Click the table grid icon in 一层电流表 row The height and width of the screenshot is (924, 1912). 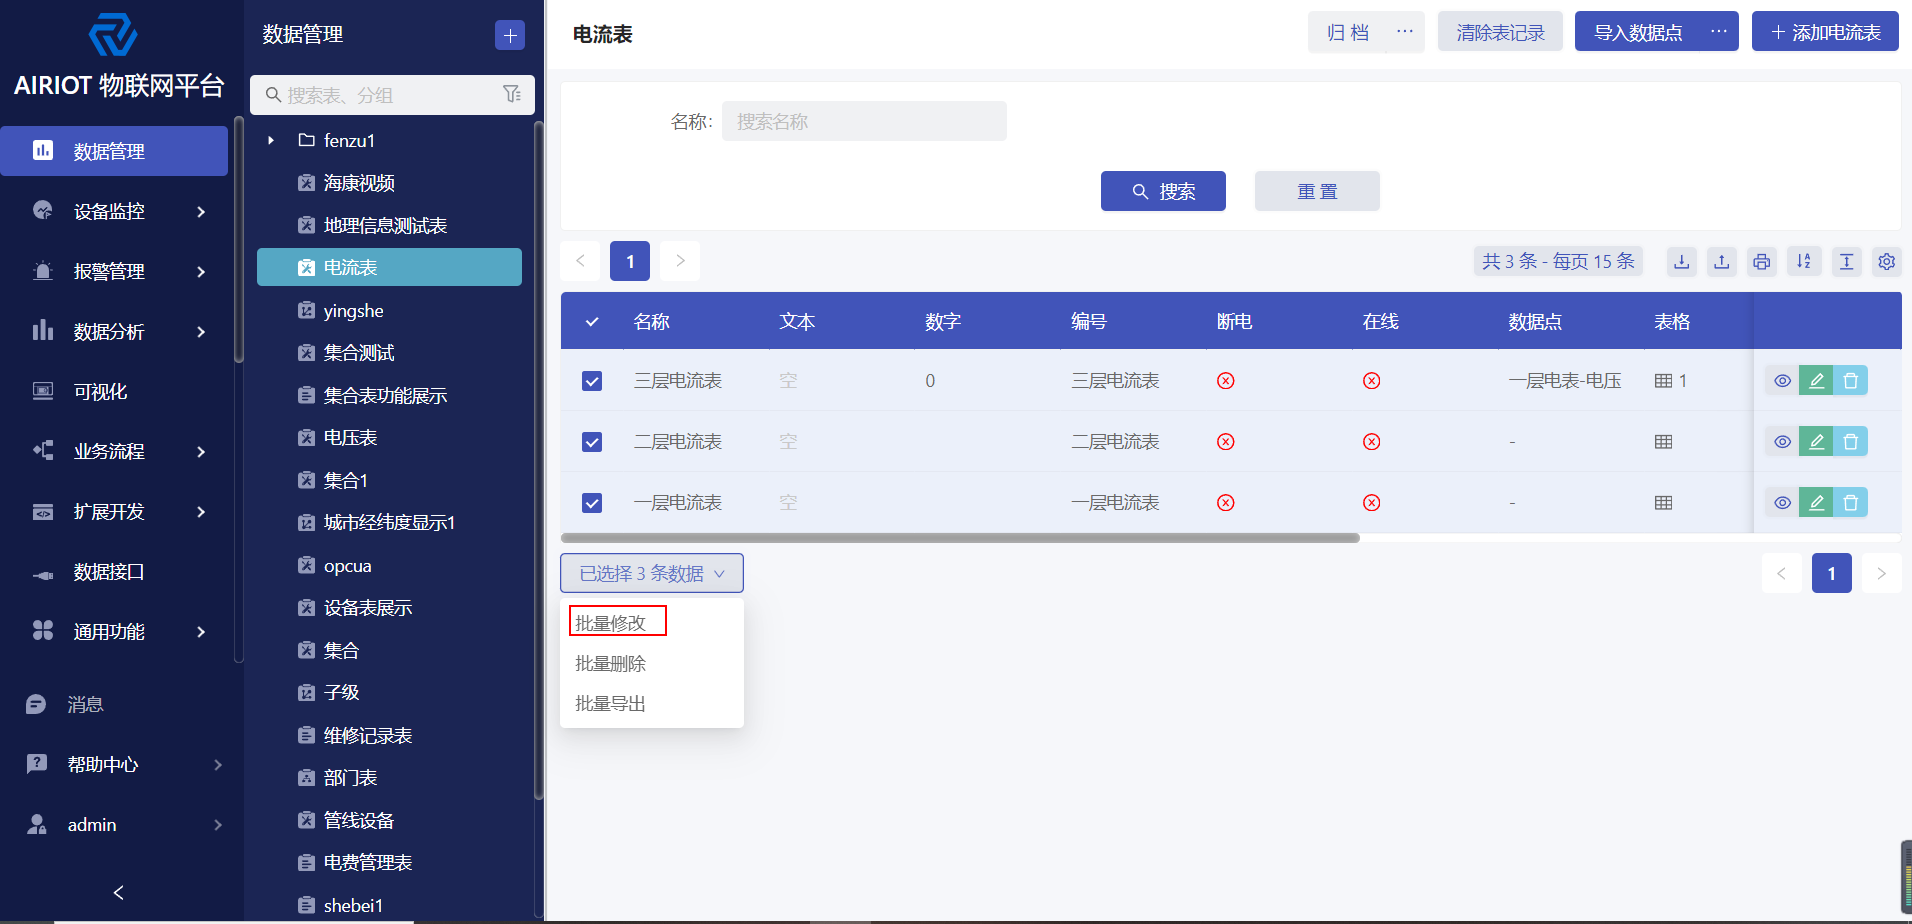[1663, 503]
